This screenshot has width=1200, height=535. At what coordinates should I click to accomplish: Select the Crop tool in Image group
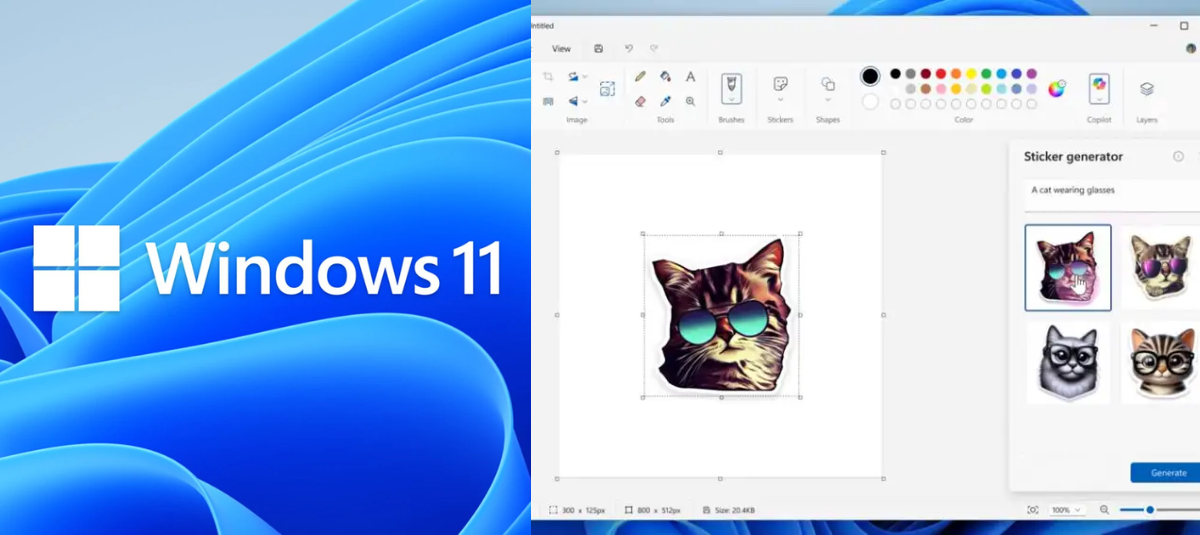point(548,77)
